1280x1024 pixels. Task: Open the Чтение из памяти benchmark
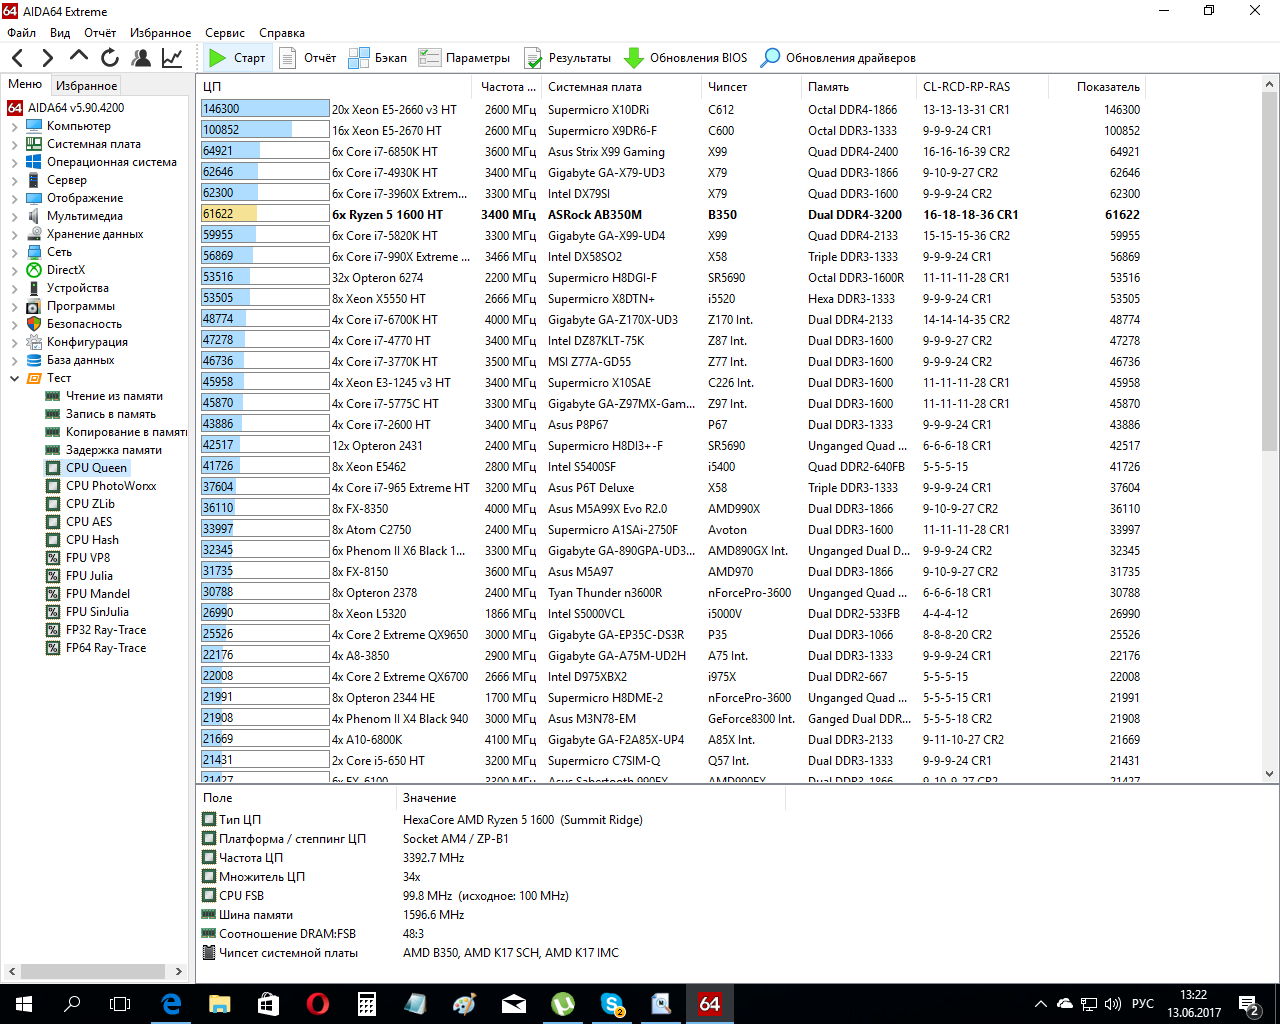coord(104,396)
